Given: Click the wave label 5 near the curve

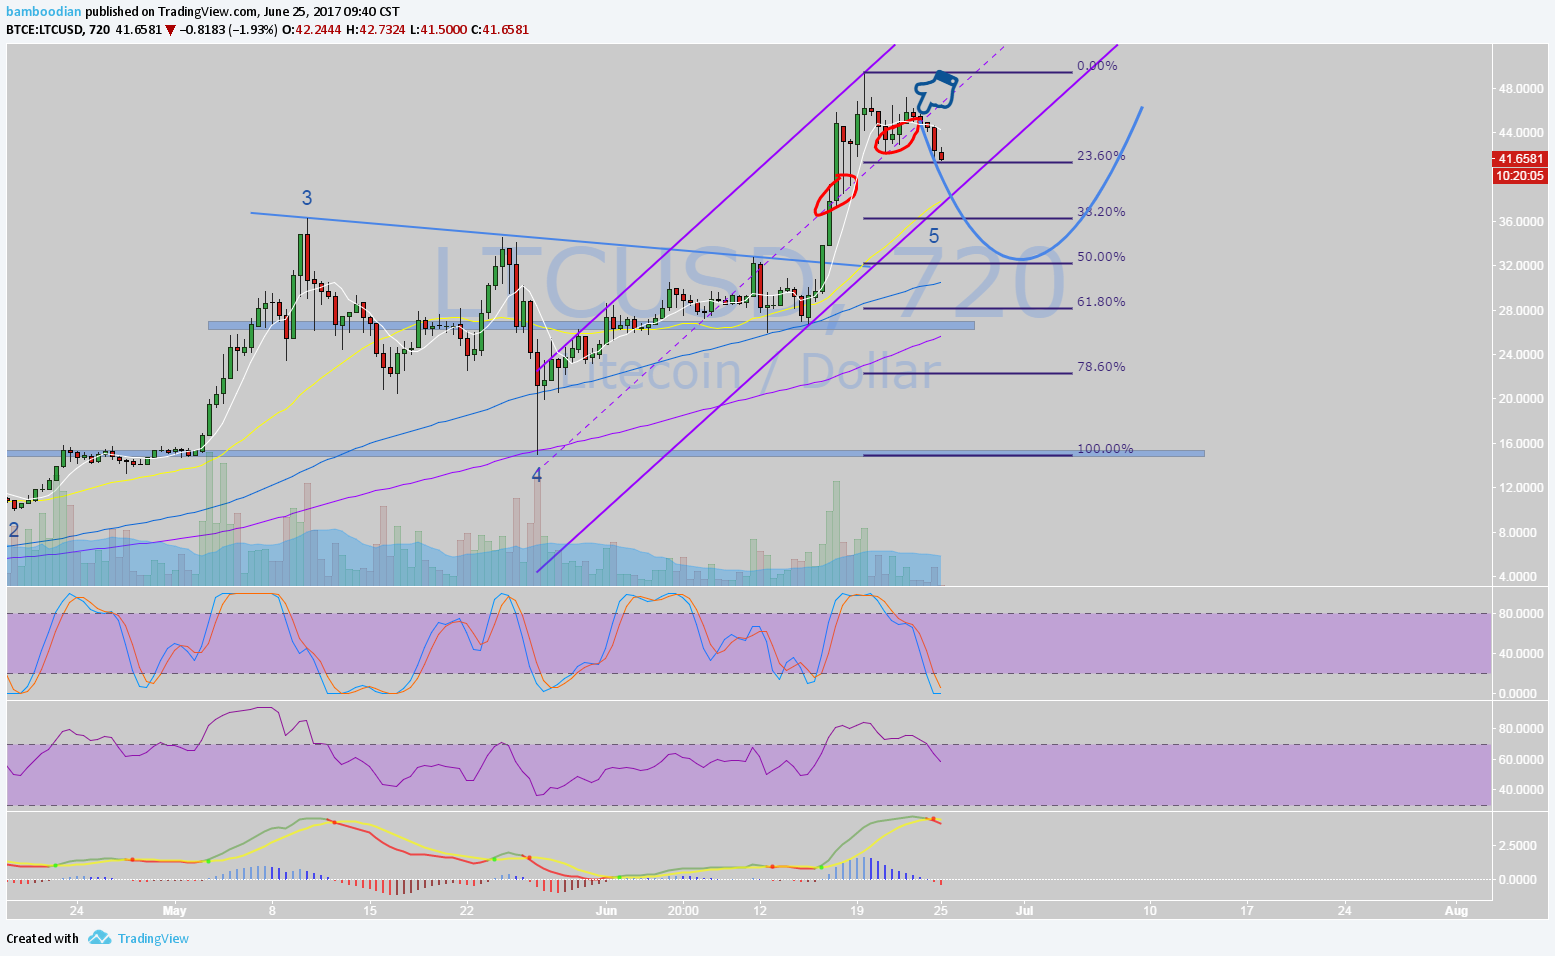Looking at the screenshot, I should 934,236.
